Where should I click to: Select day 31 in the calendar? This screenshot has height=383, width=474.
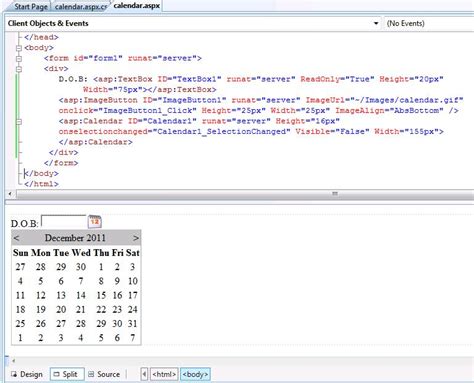(x=132, y=324)
